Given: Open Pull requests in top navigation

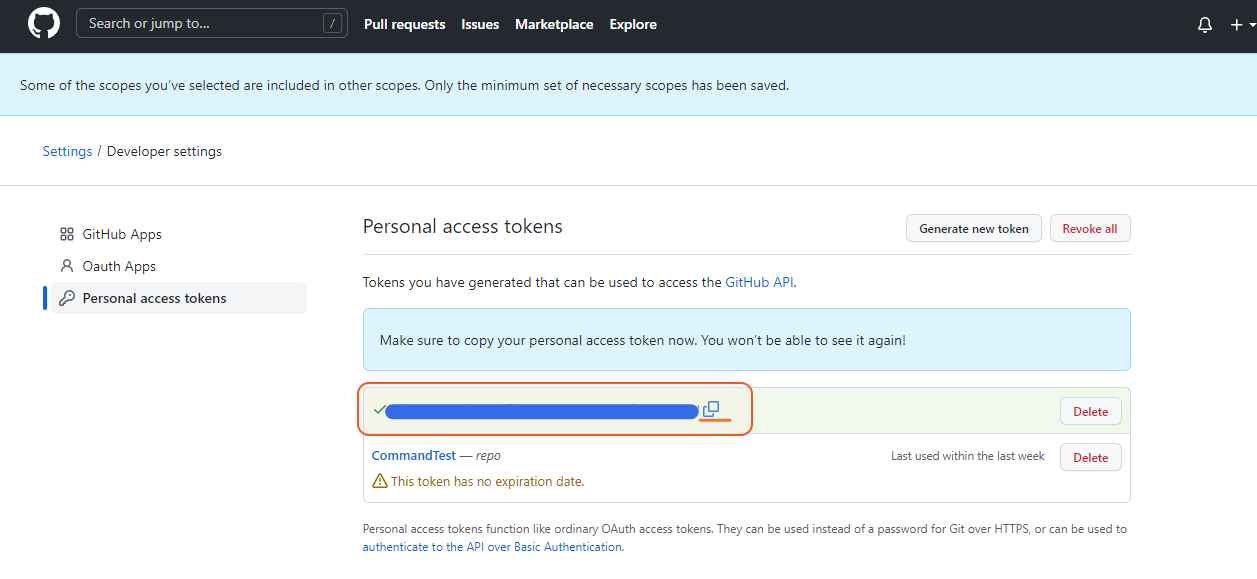Looking at the screenshot, I should coord(404,24).
